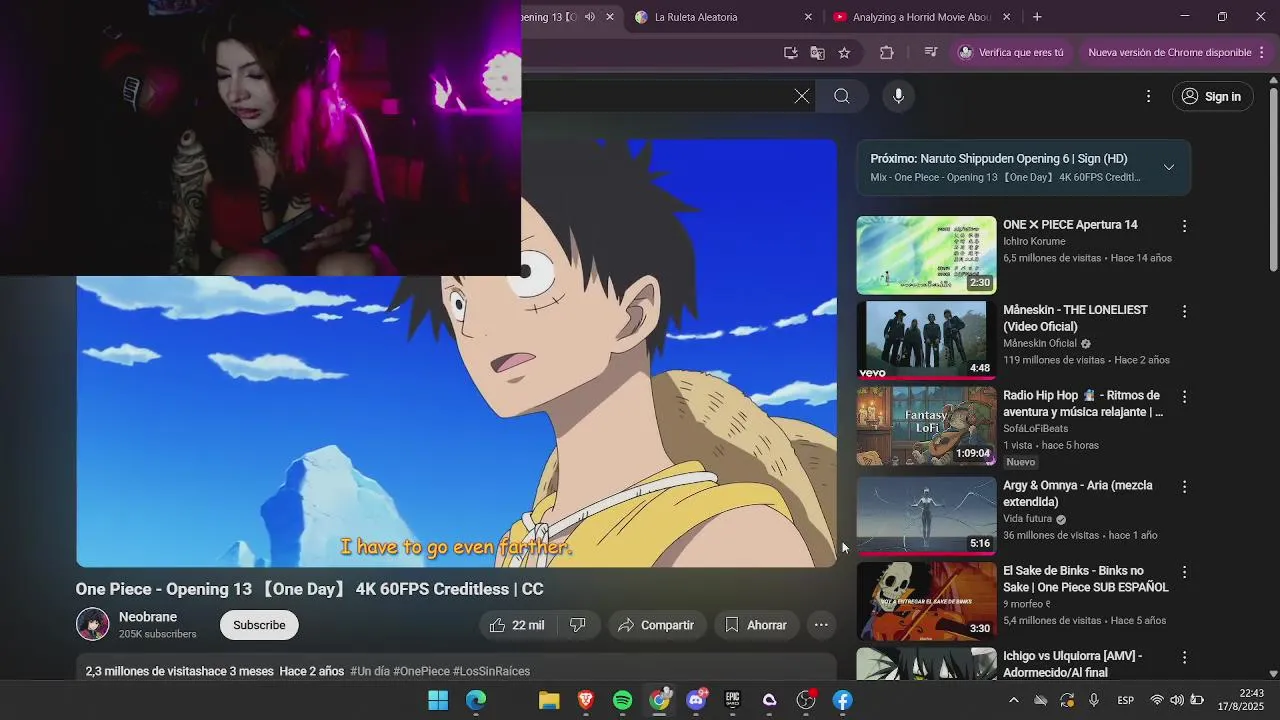Mute the tab via speaker icon on tab

point(589,17)
